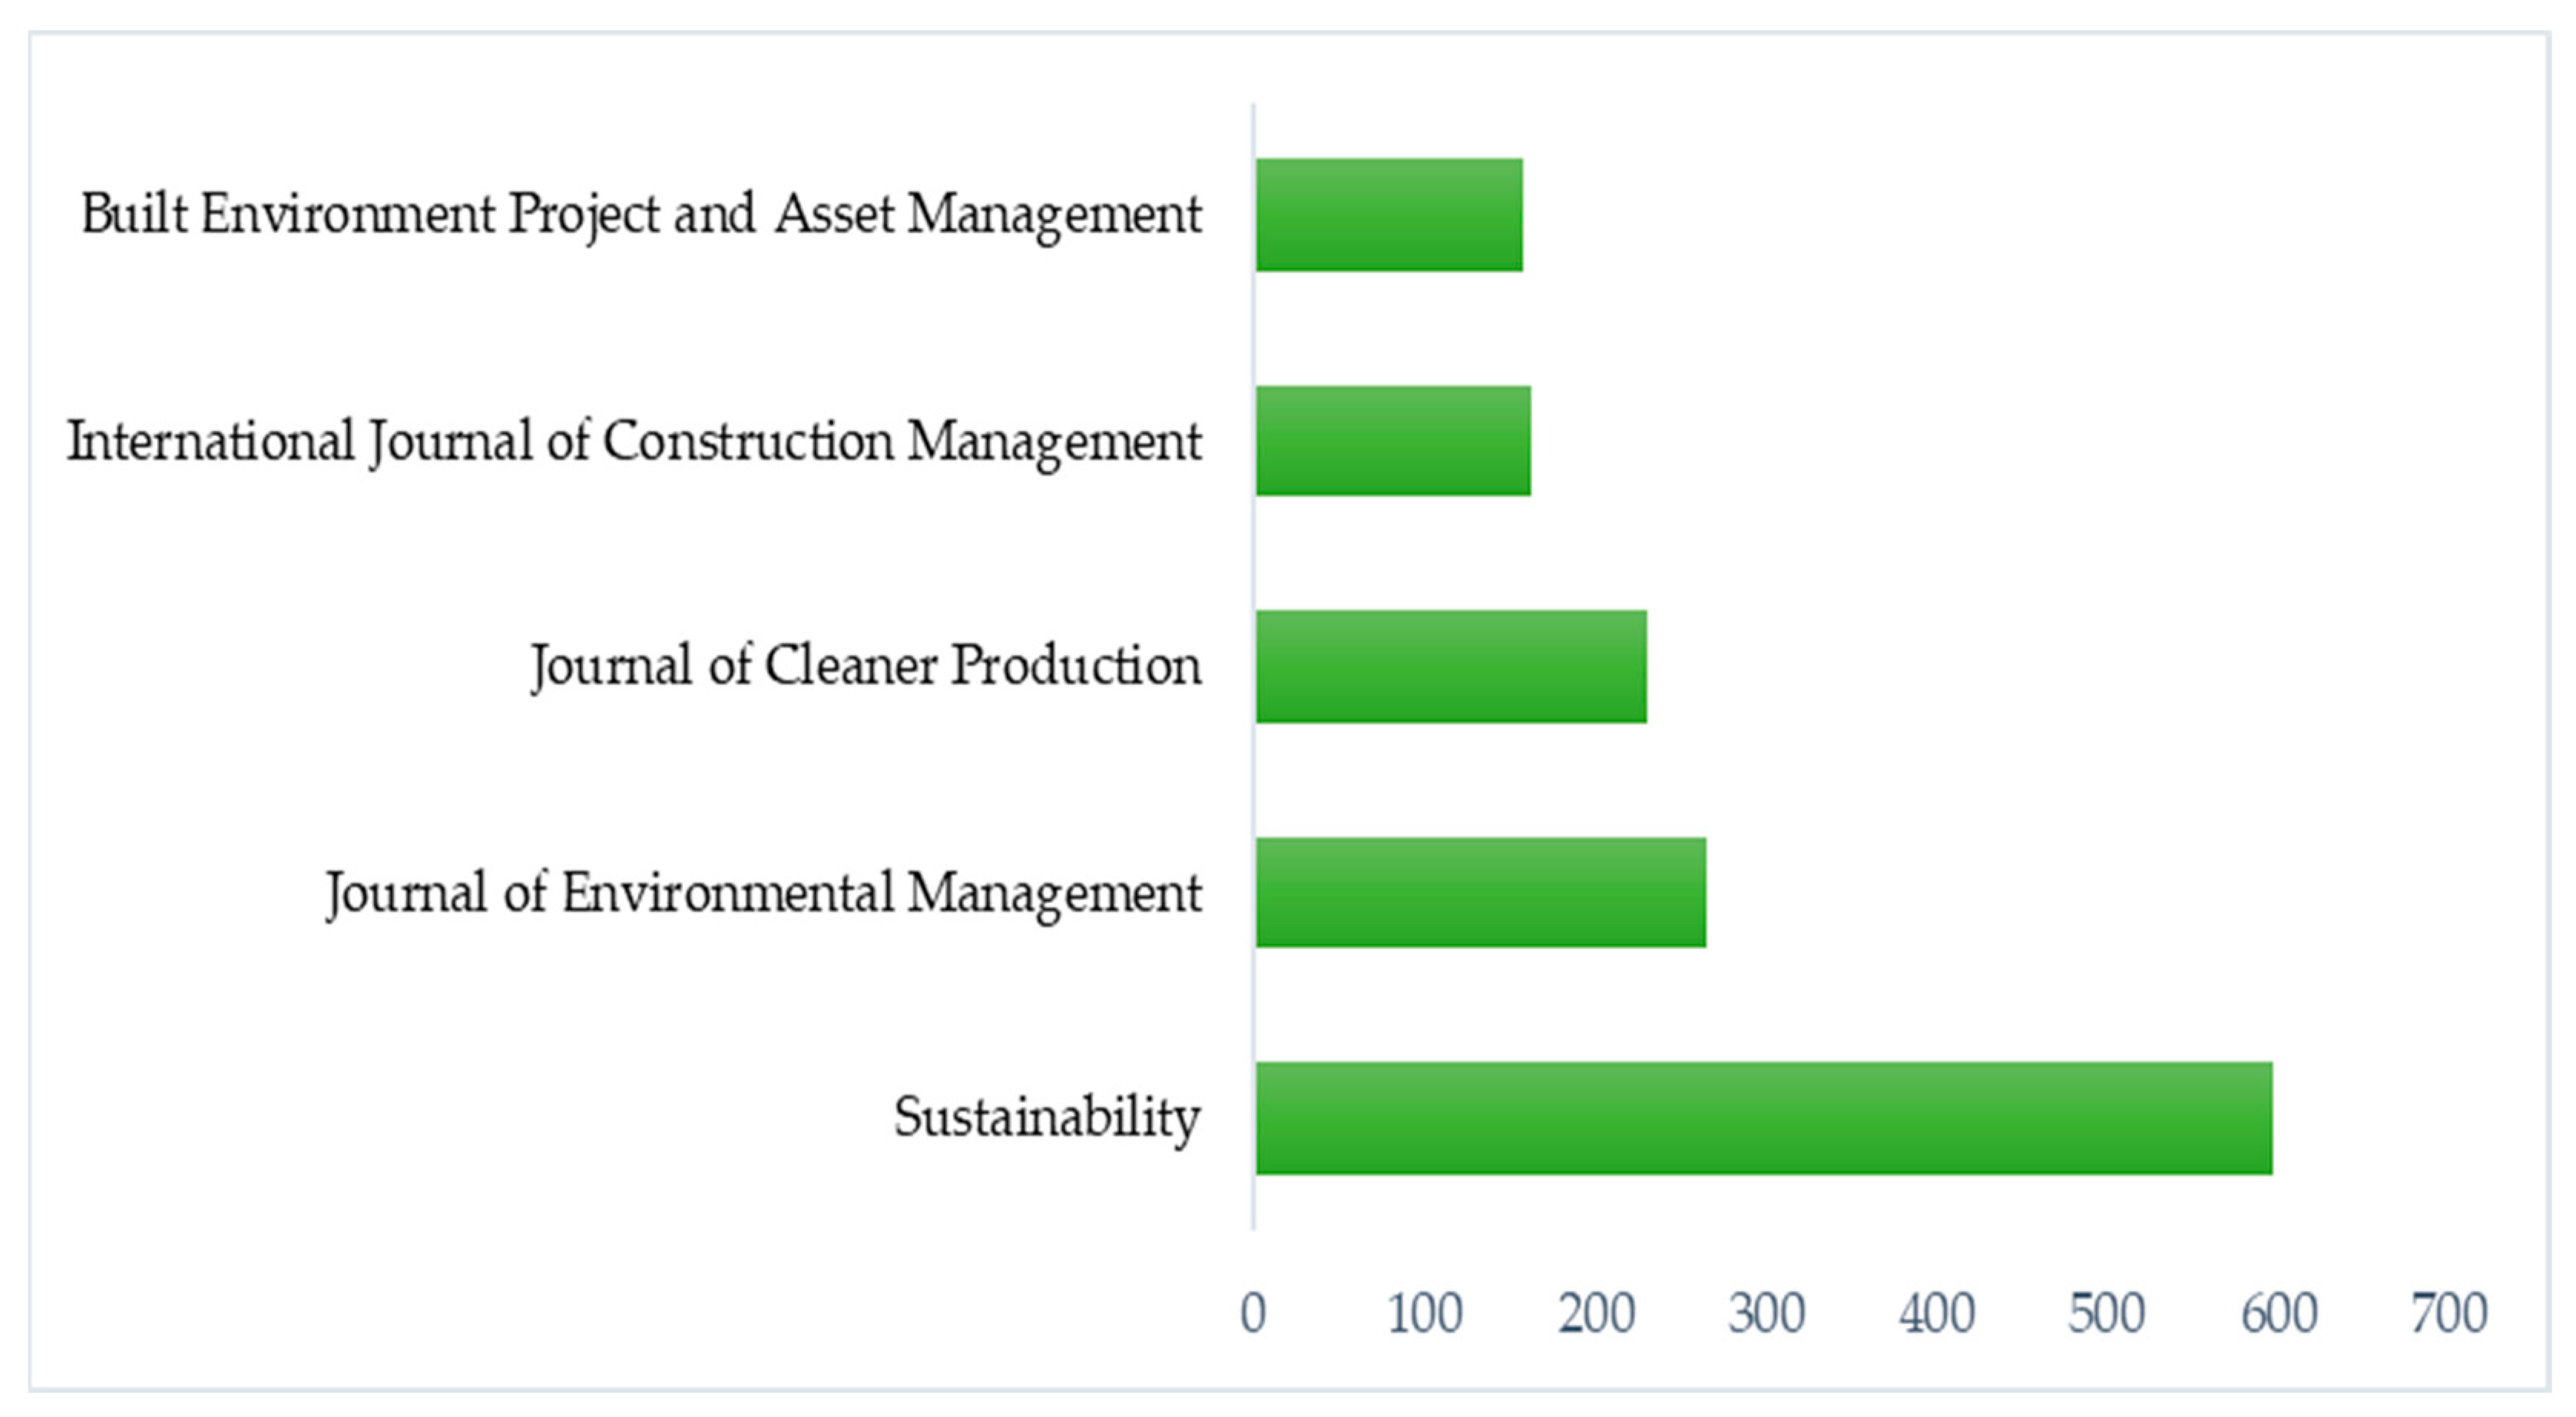This screenshot has height=1417, width=2576.
Task: Click the axis value 700
Action: pyautogui.click(x=2449, y=1313)
